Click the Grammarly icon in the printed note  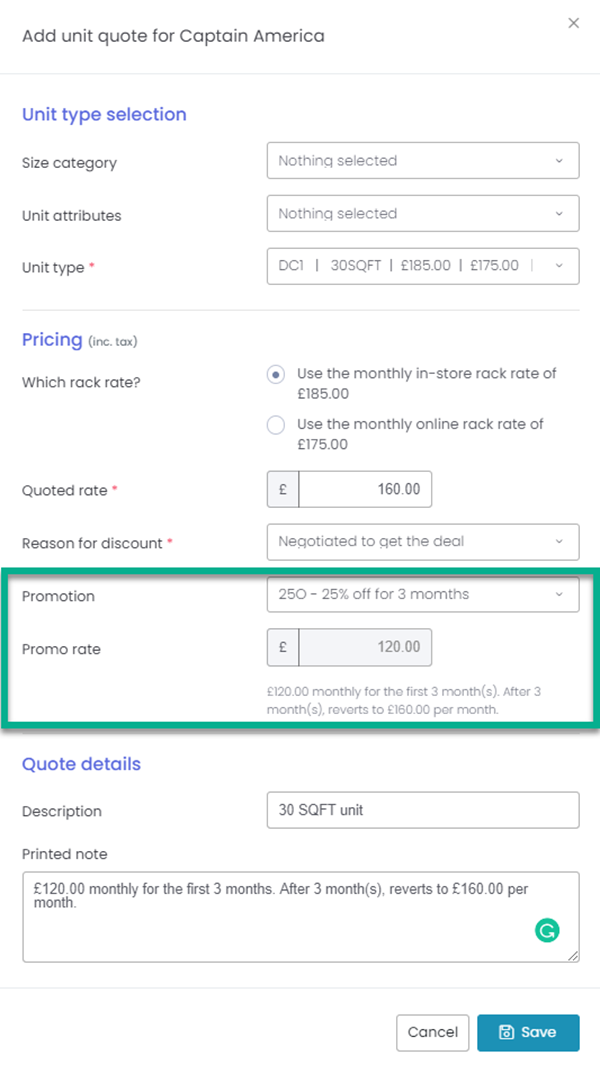tap(547, 930)
